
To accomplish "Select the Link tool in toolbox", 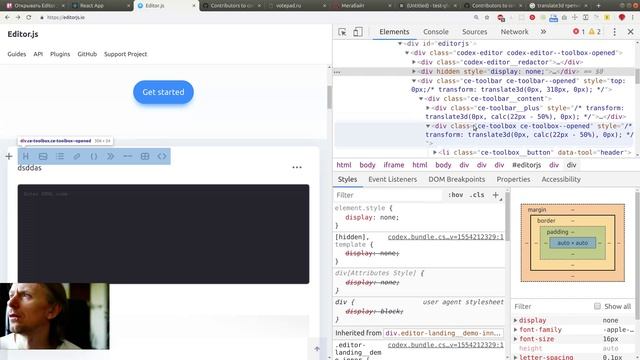I will 77,156.
